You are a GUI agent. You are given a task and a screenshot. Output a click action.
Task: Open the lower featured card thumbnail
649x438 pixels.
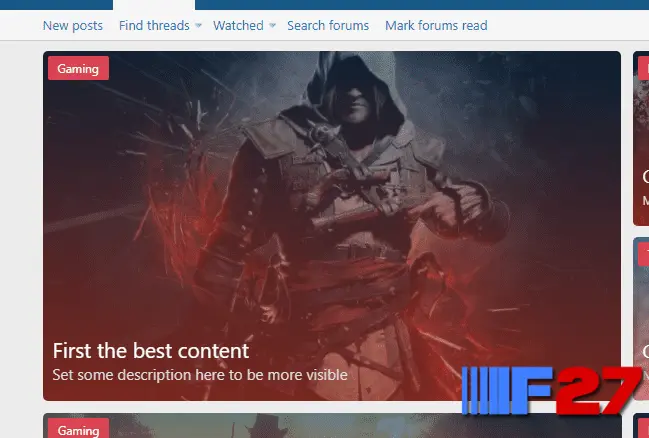pos(330,427)
